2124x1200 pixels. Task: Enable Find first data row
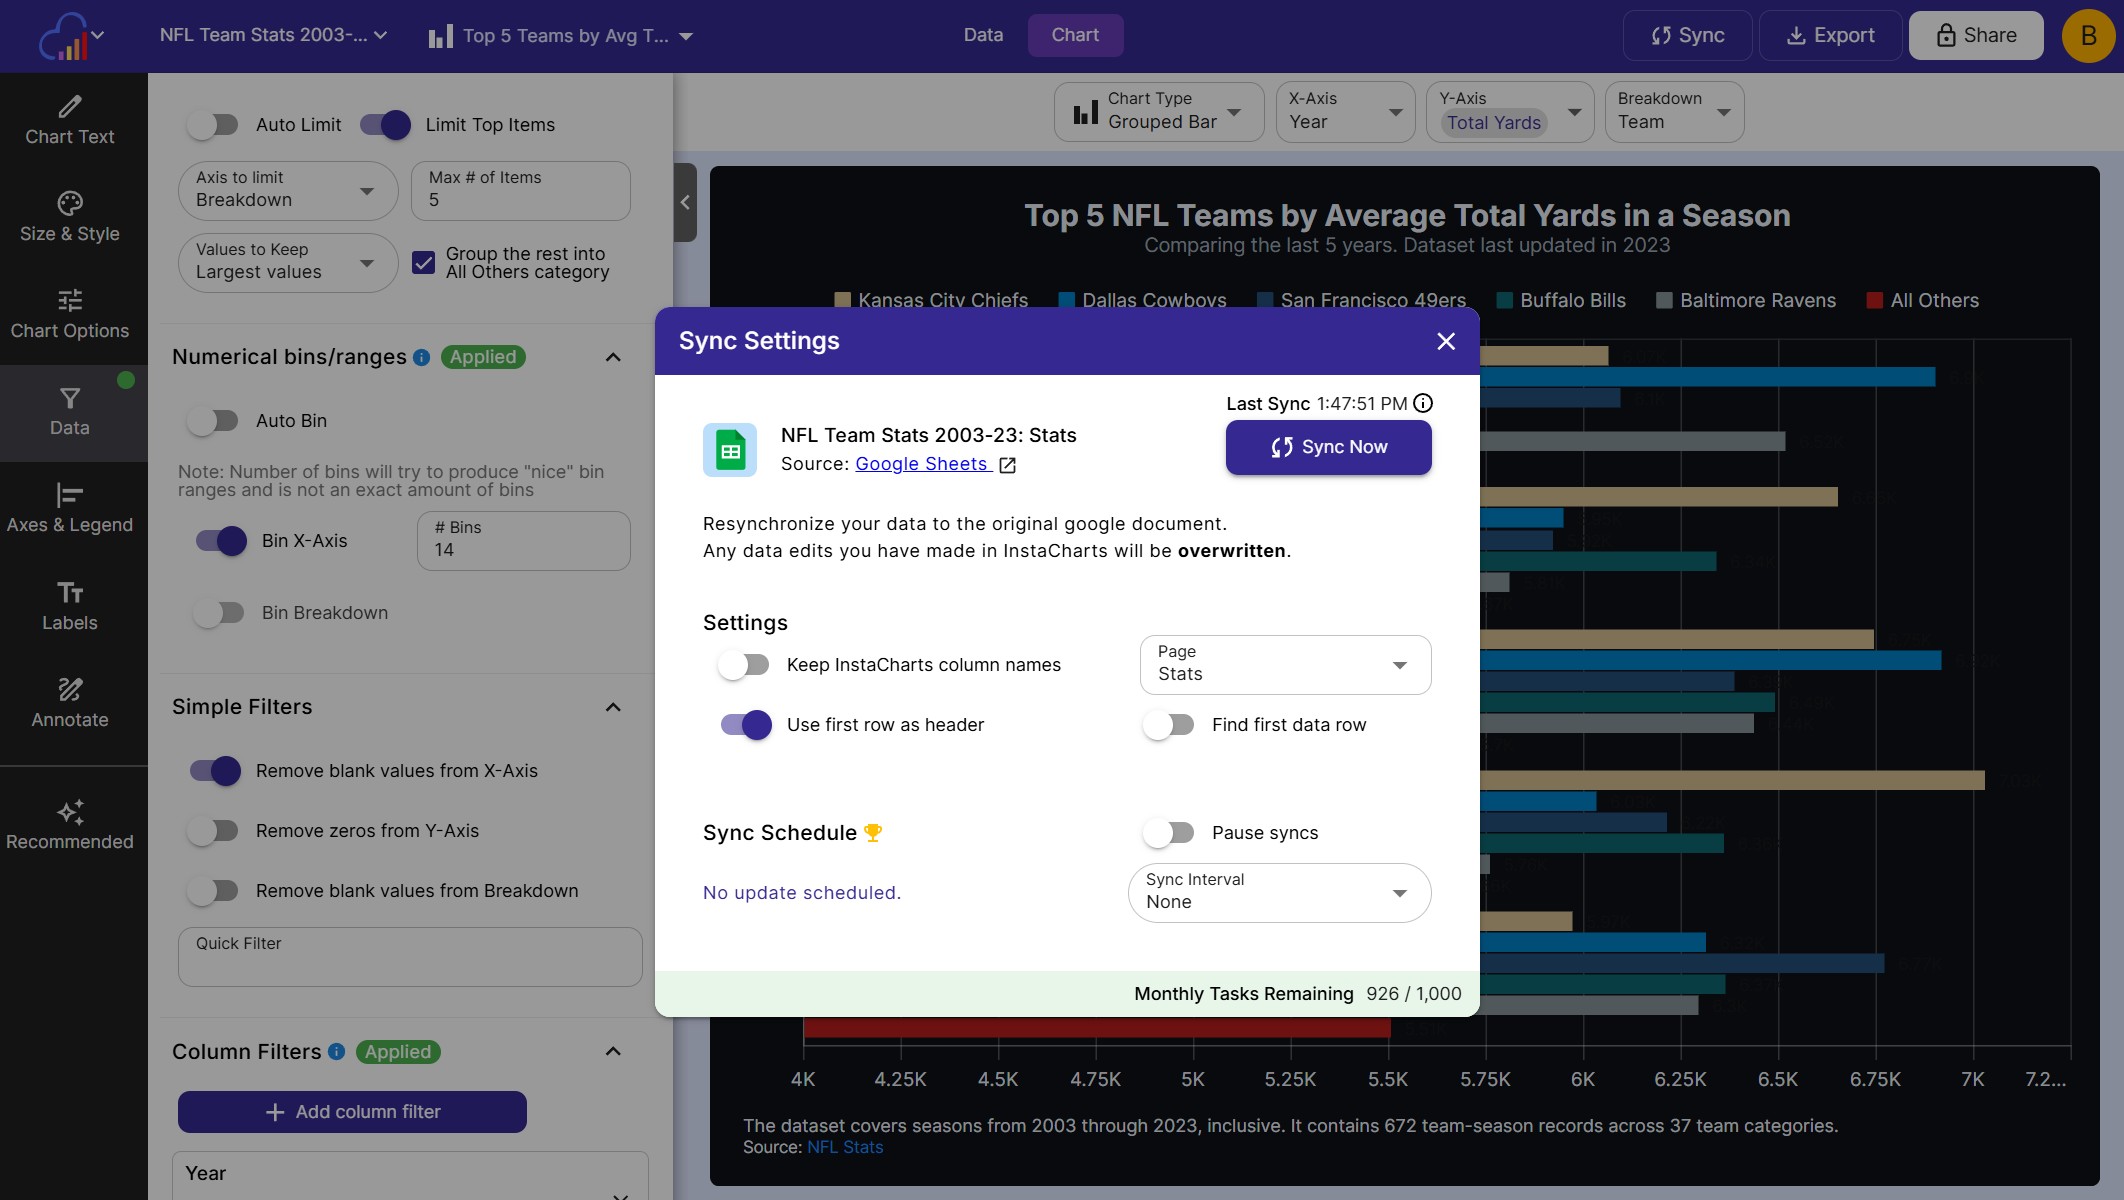(1169, 725)
